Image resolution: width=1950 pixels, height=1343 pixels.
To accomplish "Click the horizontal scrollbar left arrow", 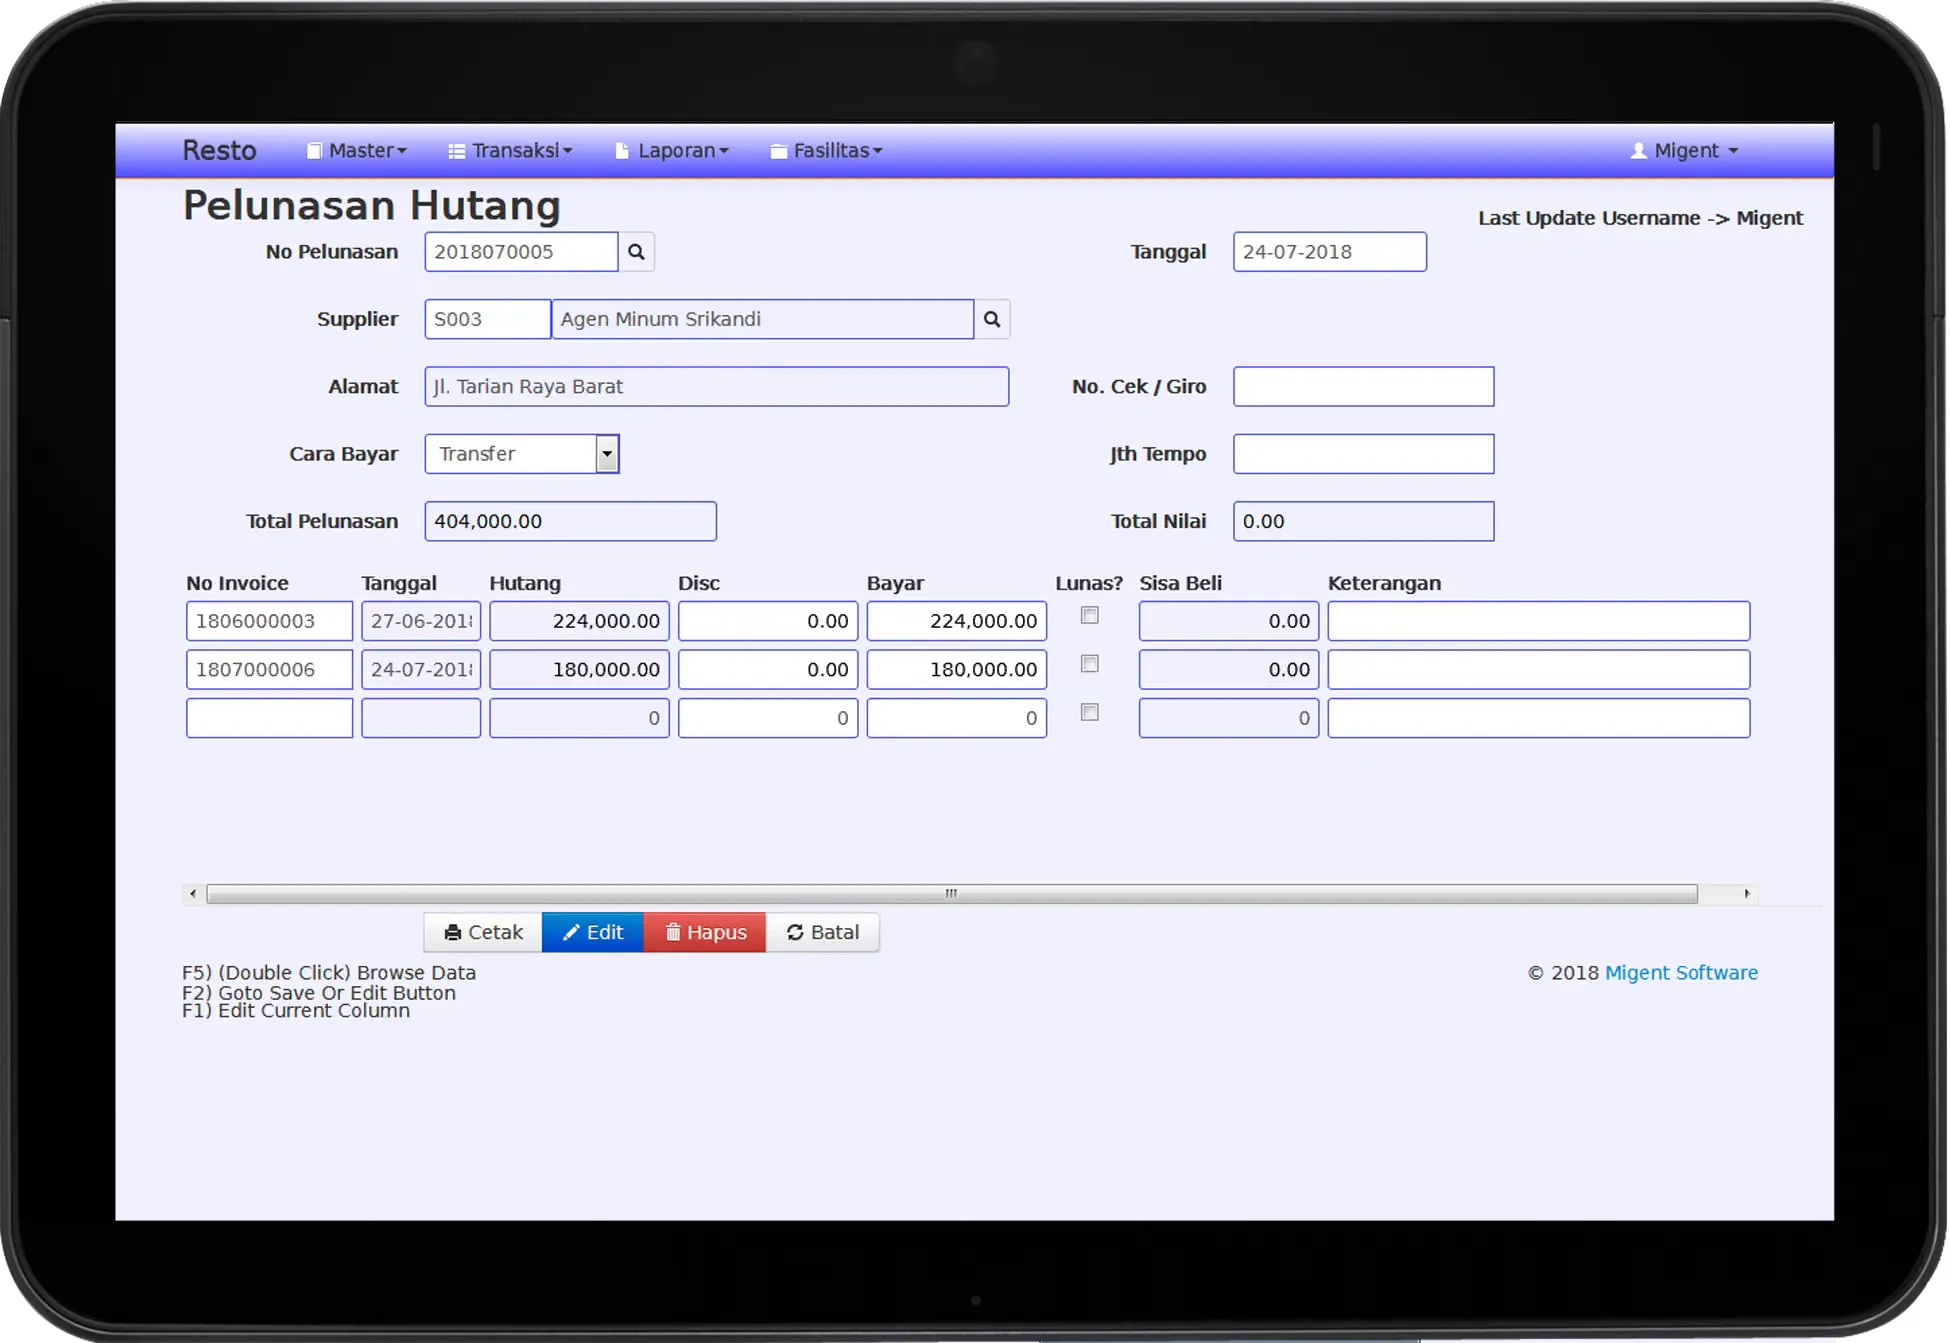I will click(x=193, y=894).
